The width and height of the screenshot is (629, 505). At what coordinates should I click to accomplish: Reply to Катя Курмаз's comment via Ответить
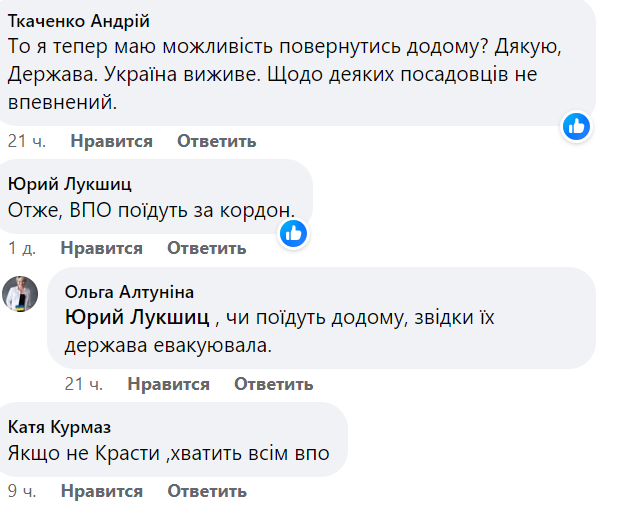(x=206, y=491)
